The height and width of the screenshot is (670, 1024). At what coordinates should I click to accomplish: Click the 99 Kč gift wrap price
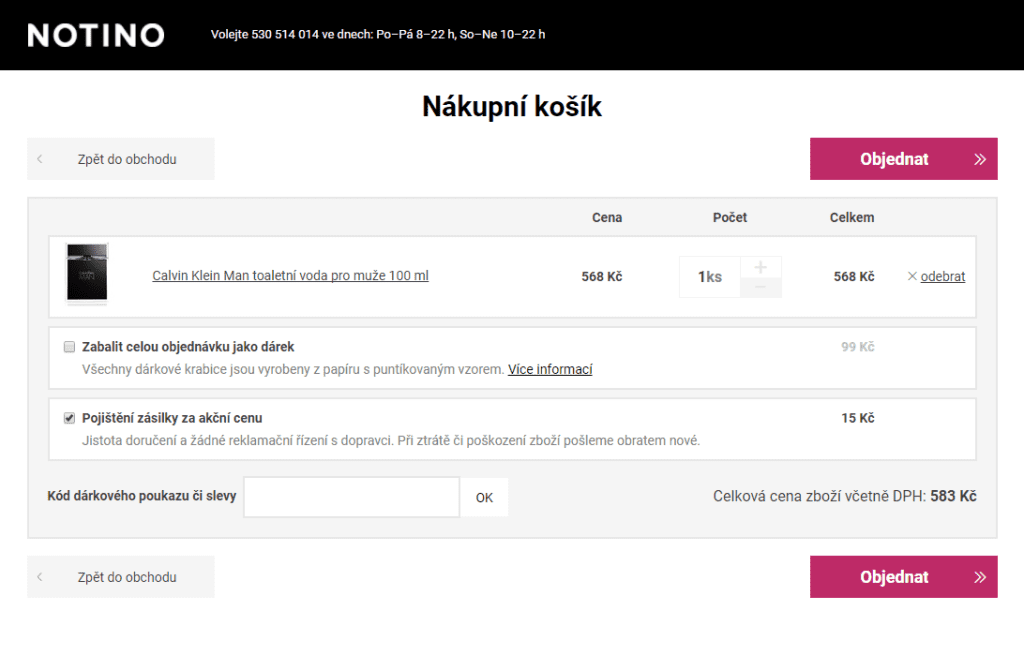pos(857,347)
